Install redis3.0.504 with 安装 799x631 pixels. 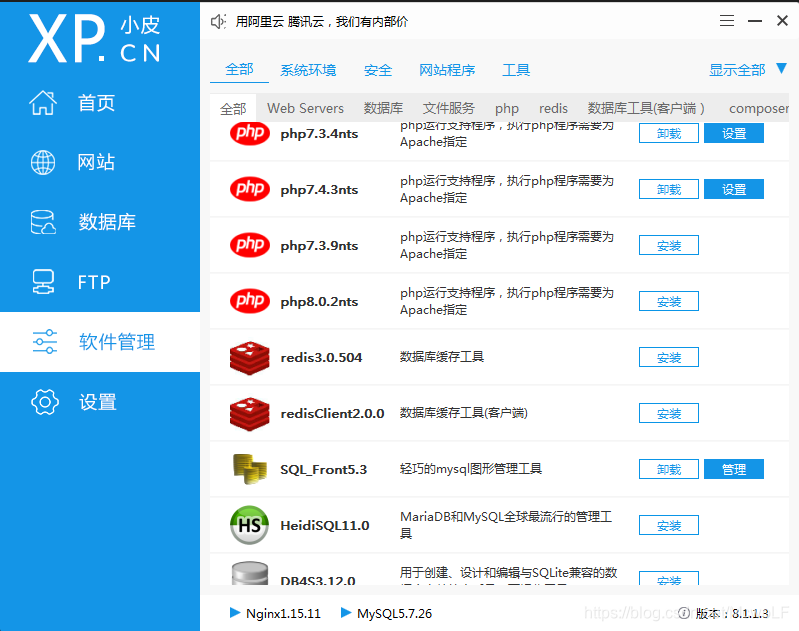tap(669, 357)
